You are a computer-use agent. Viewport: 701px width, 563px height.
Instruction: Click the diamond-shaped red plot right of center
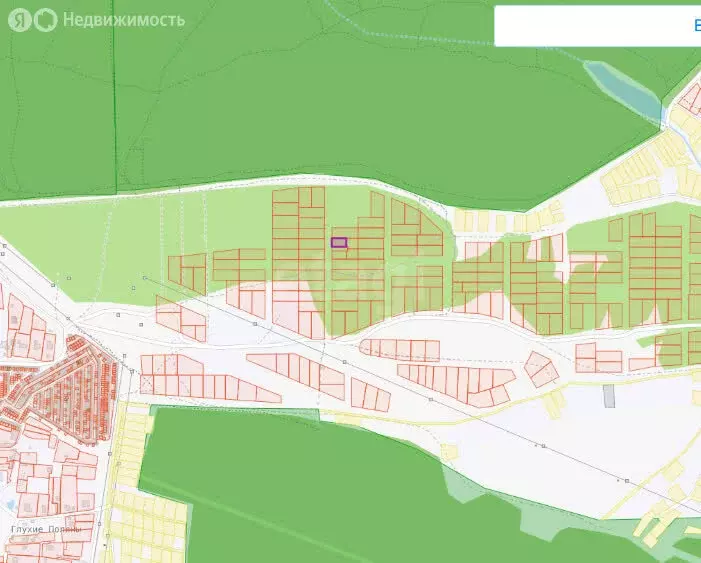[541, 368]
